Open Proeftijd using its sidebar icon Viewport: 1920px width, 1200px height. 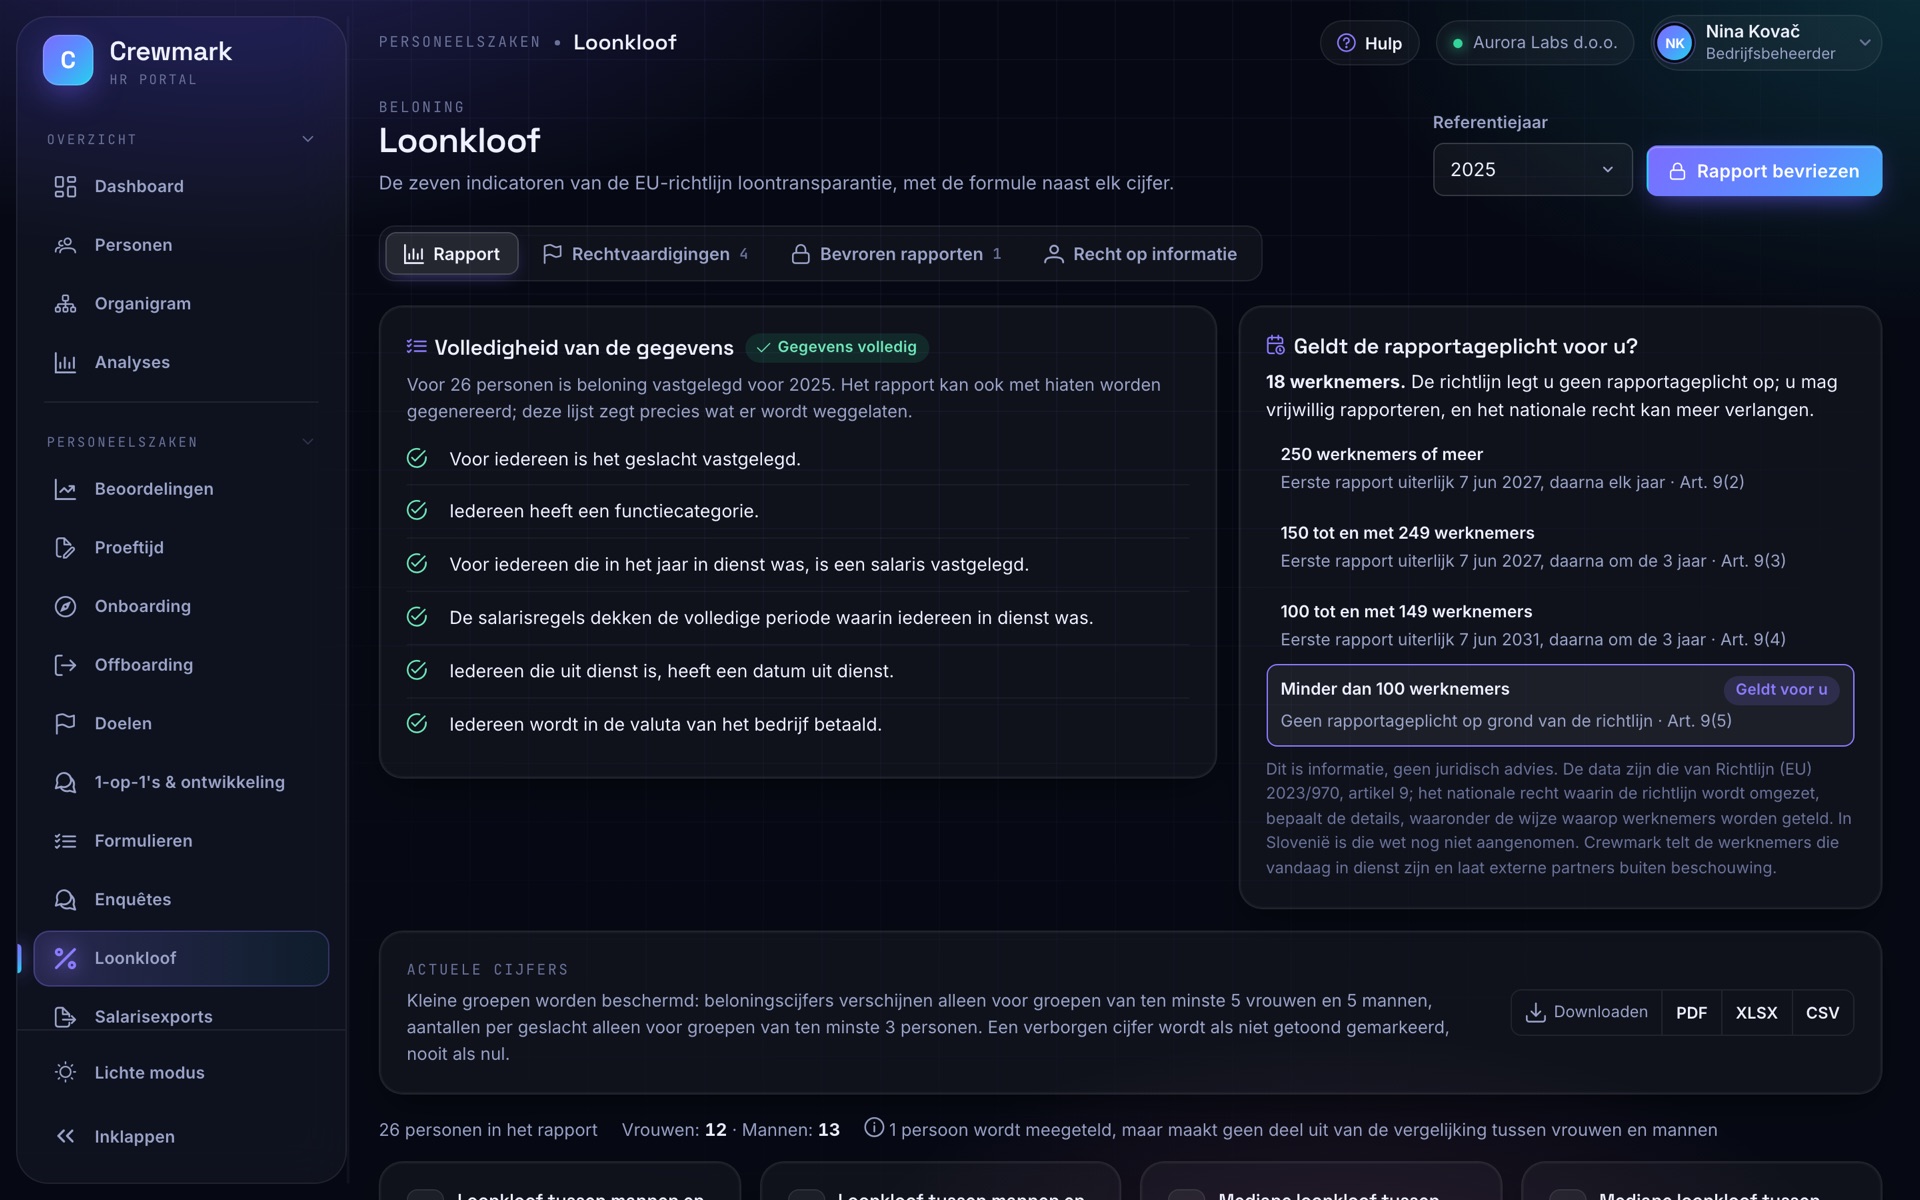click(x=65, y=548)
